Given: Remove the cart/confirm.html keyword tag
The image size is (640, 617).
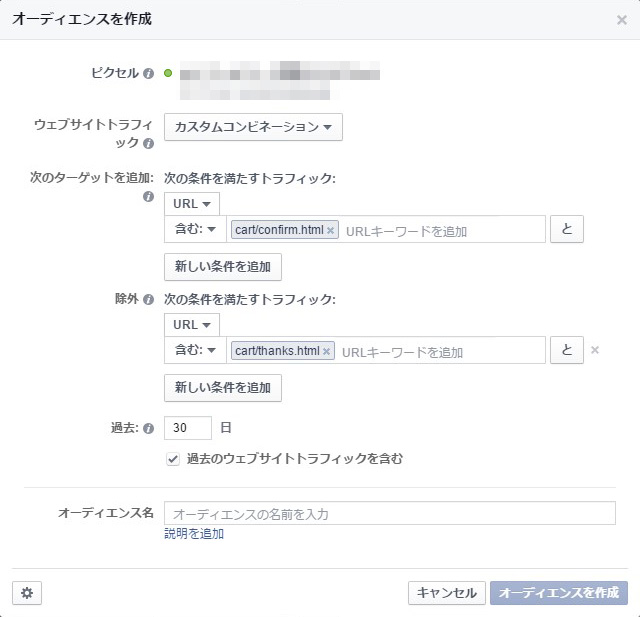Looking at the screenshot, I should tap(331, 230).
